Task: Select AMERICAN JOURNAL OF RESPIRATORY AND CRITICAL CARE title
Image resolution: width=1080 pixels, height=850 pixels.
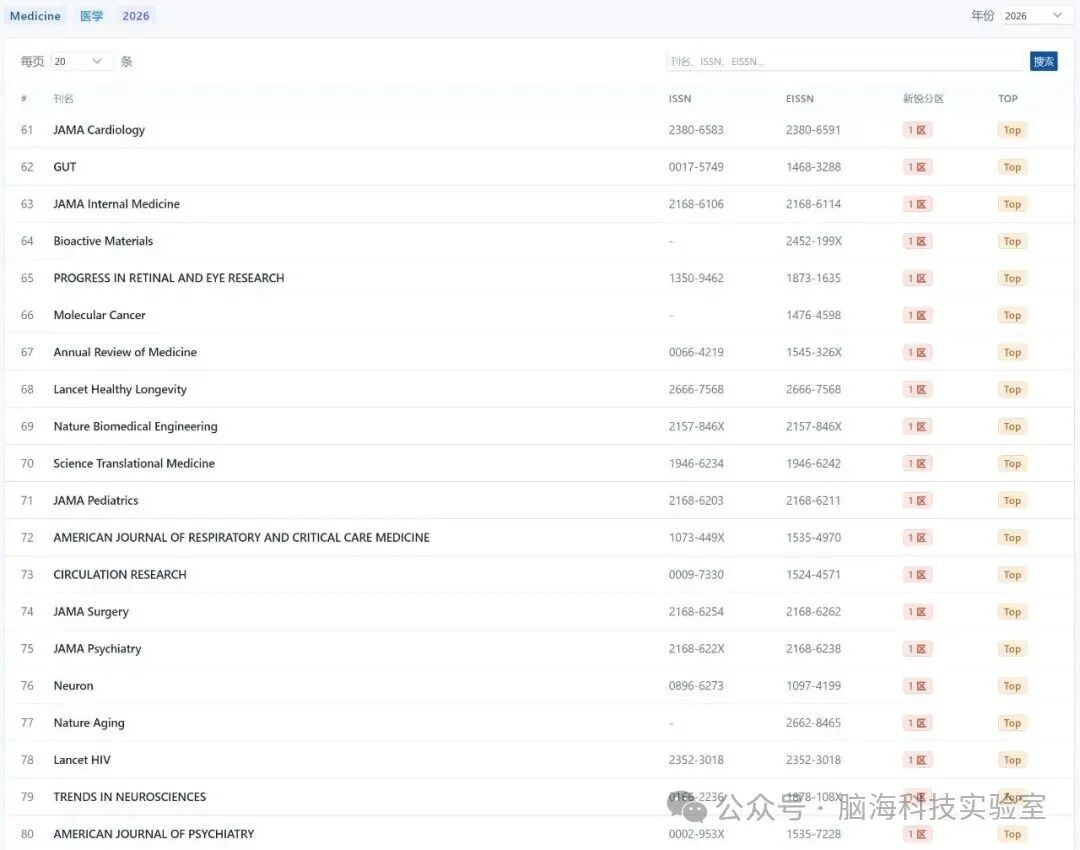Action: (241, 537)
